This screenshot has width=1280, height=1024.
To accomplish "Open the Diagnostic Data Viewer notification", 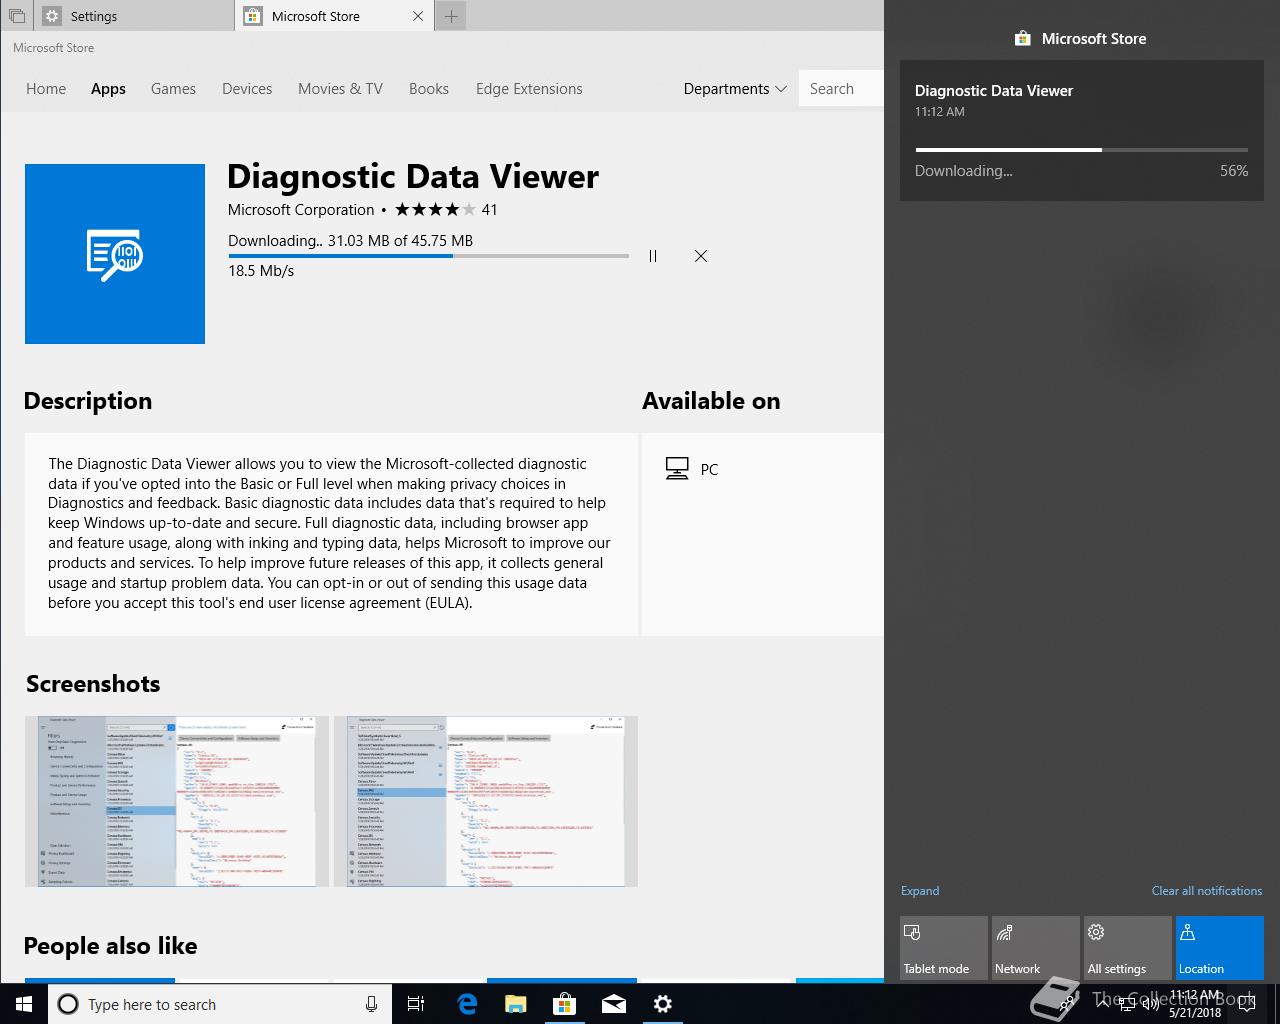I will coord(1082,130).
